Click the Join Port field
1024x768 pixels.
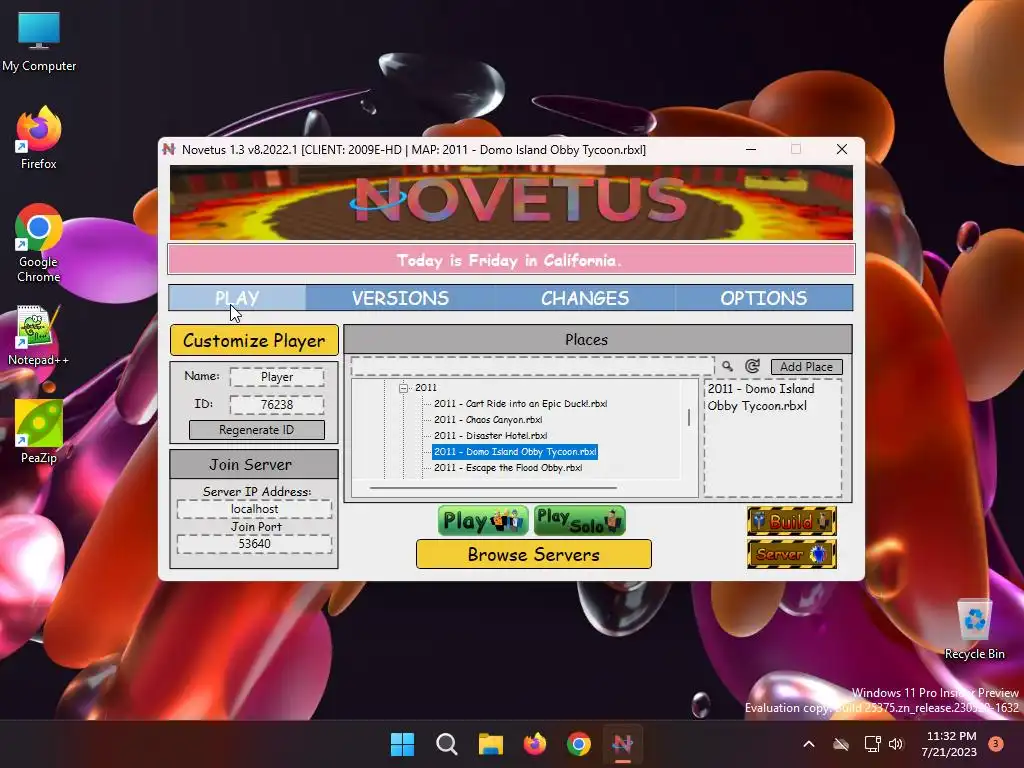coord(255,544)
